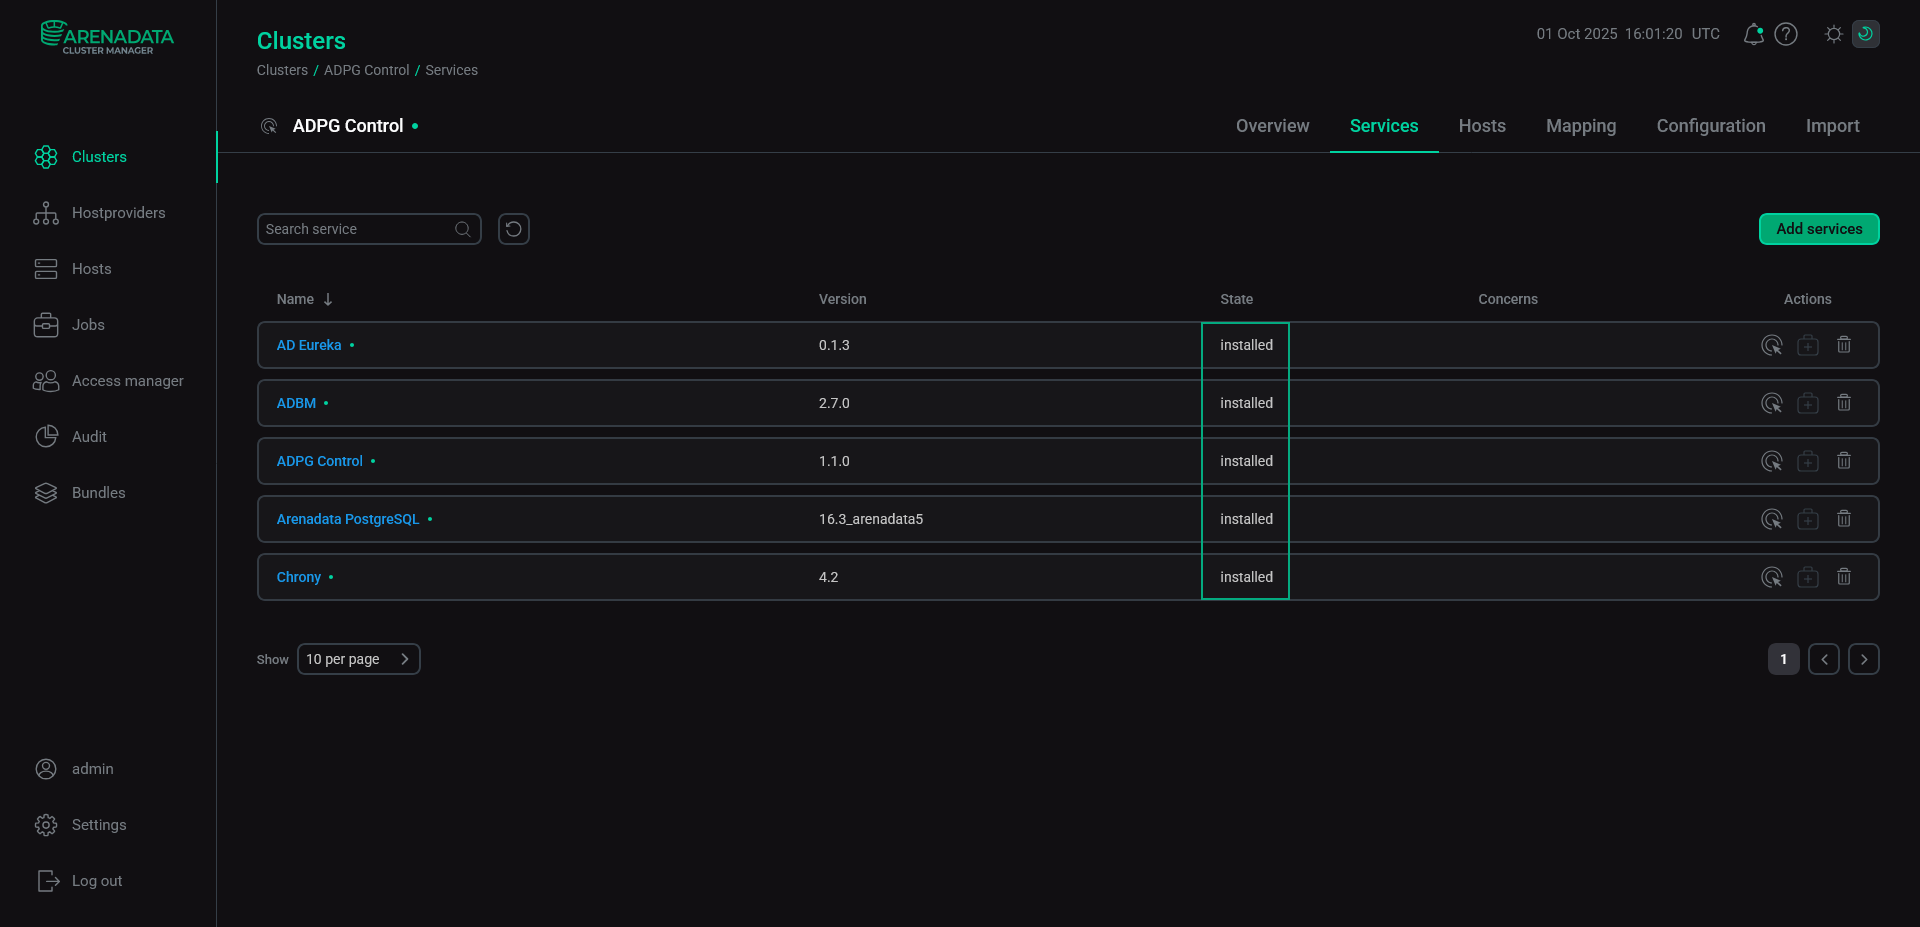The image size is (1920, 927).
Task: Open the Bundles section from the sidebar
Action: click(98, 492)
